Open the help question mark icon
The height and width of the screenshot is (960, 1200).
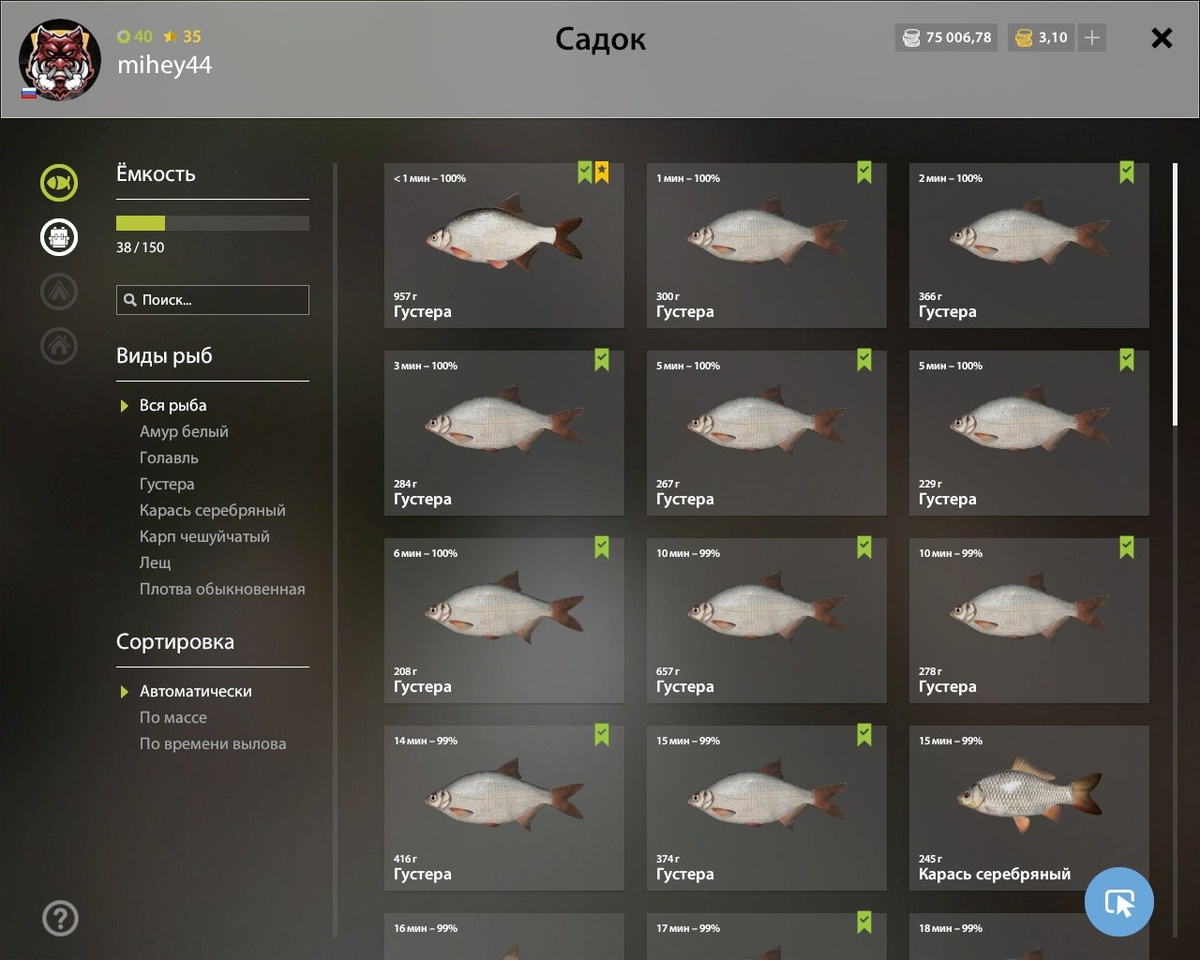click(x=60, y=918)
